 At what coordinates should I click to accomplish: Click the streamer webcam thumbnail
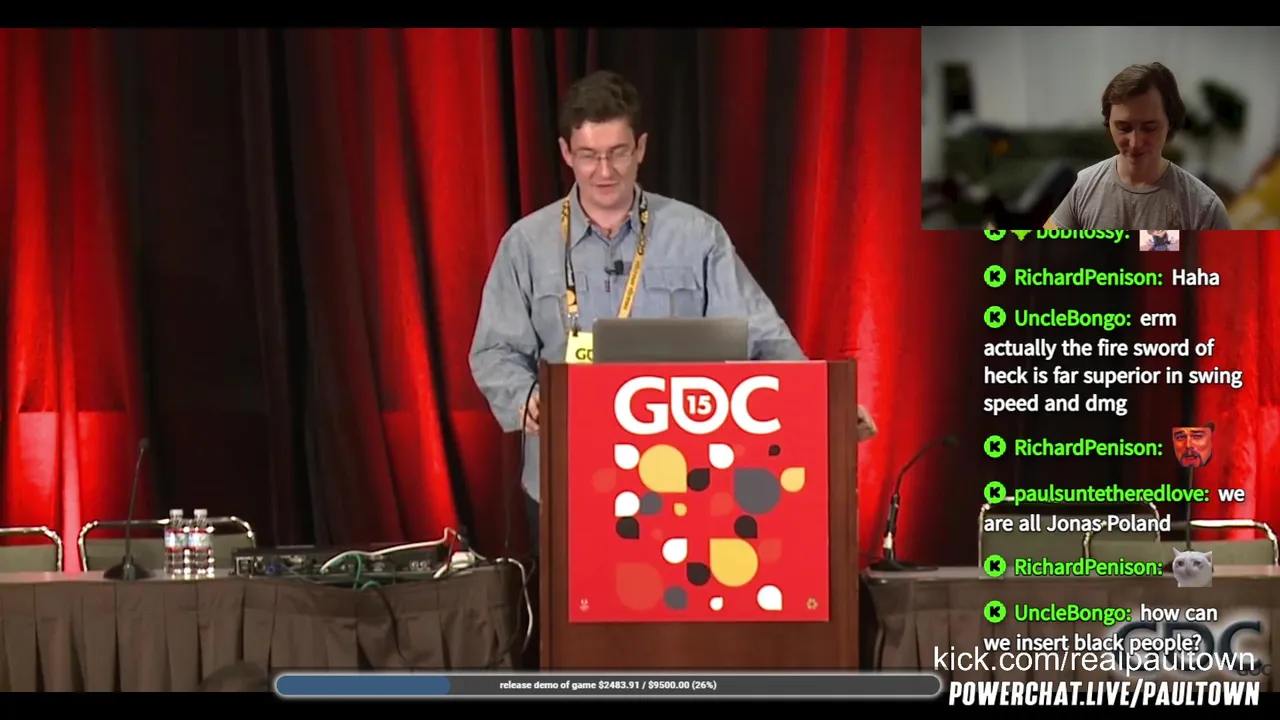point(1100,128)
